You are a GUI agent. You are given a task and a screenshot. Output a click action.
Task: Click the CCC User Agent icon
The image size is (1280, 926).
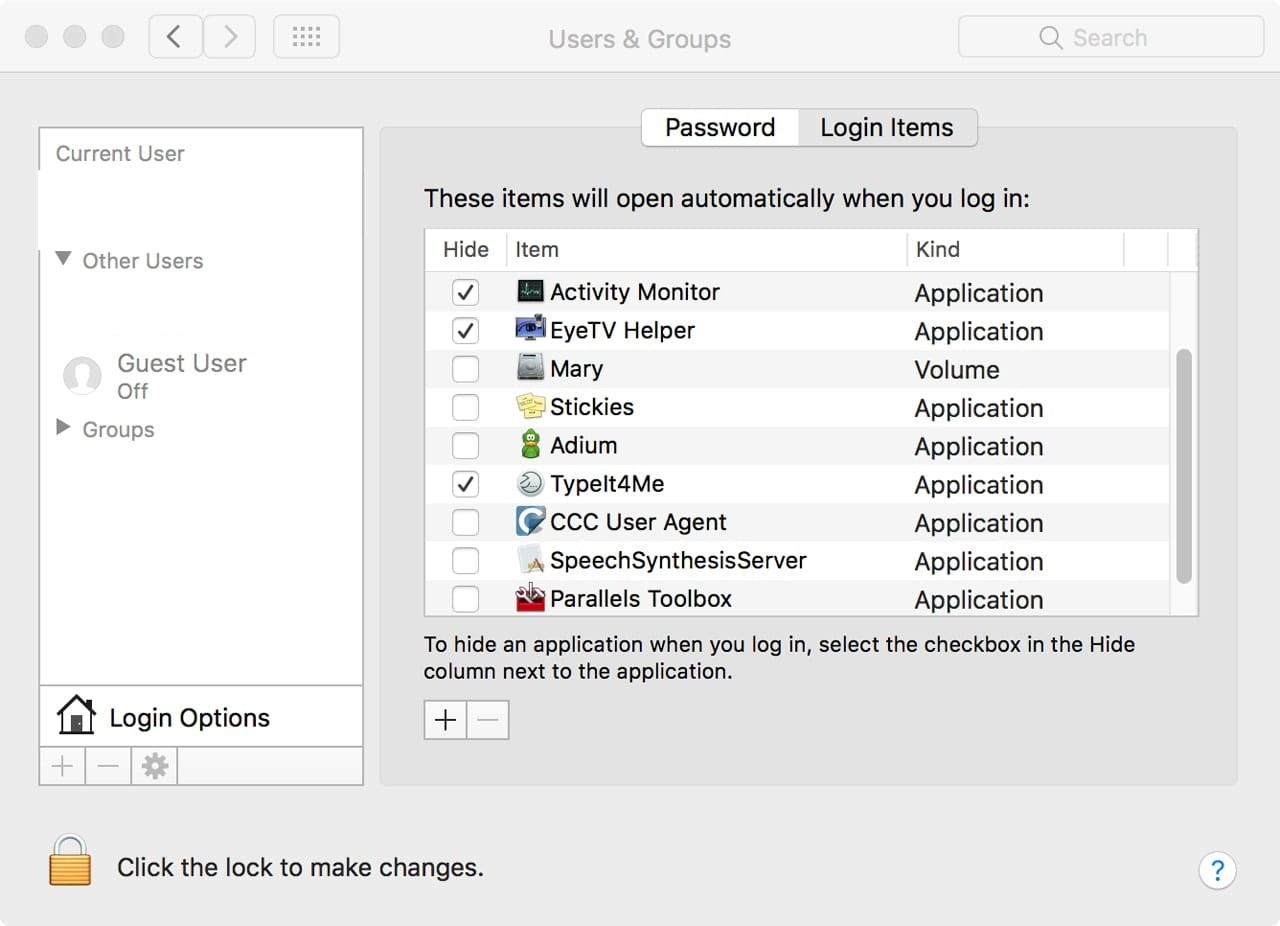click(529, 522)
